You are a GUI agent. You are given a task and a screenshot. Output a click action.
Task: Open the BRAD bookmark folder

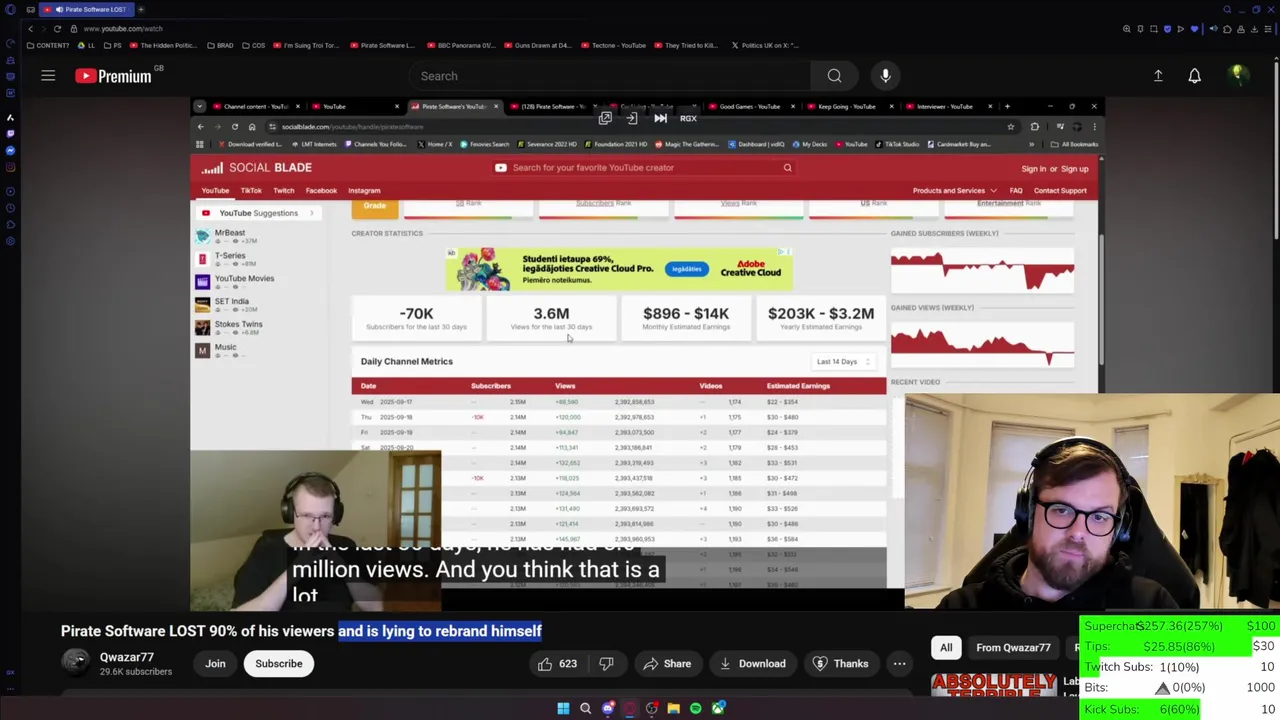pos(220,45)
